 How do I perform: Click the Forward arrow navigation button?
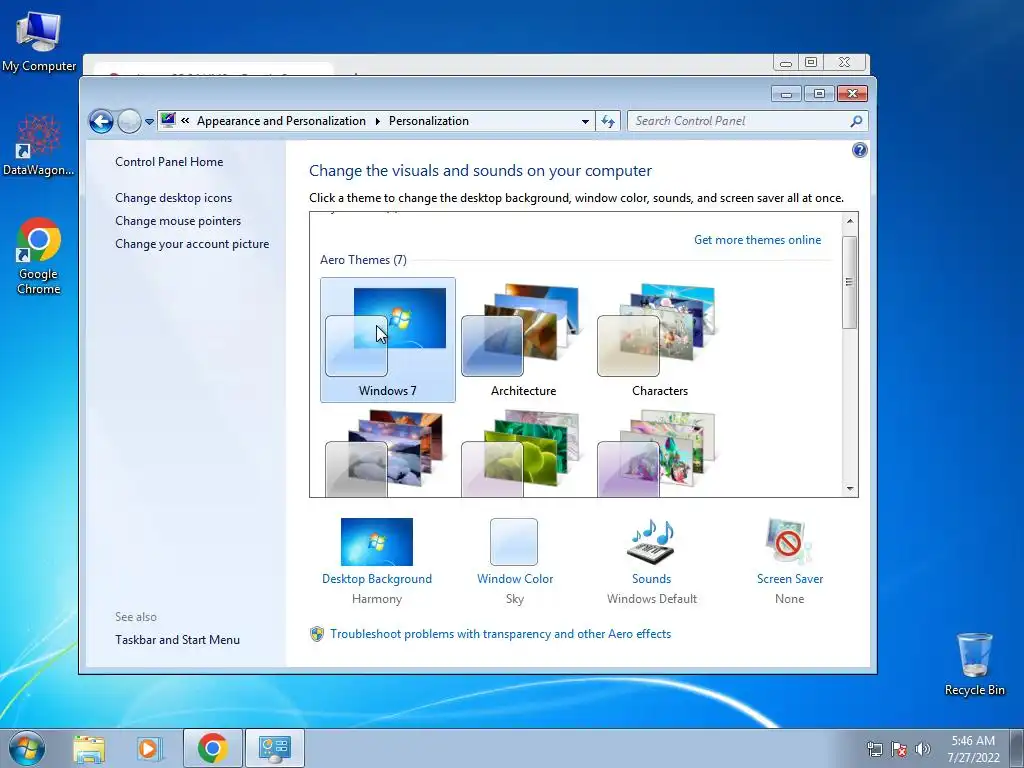[x=129, y=121]
